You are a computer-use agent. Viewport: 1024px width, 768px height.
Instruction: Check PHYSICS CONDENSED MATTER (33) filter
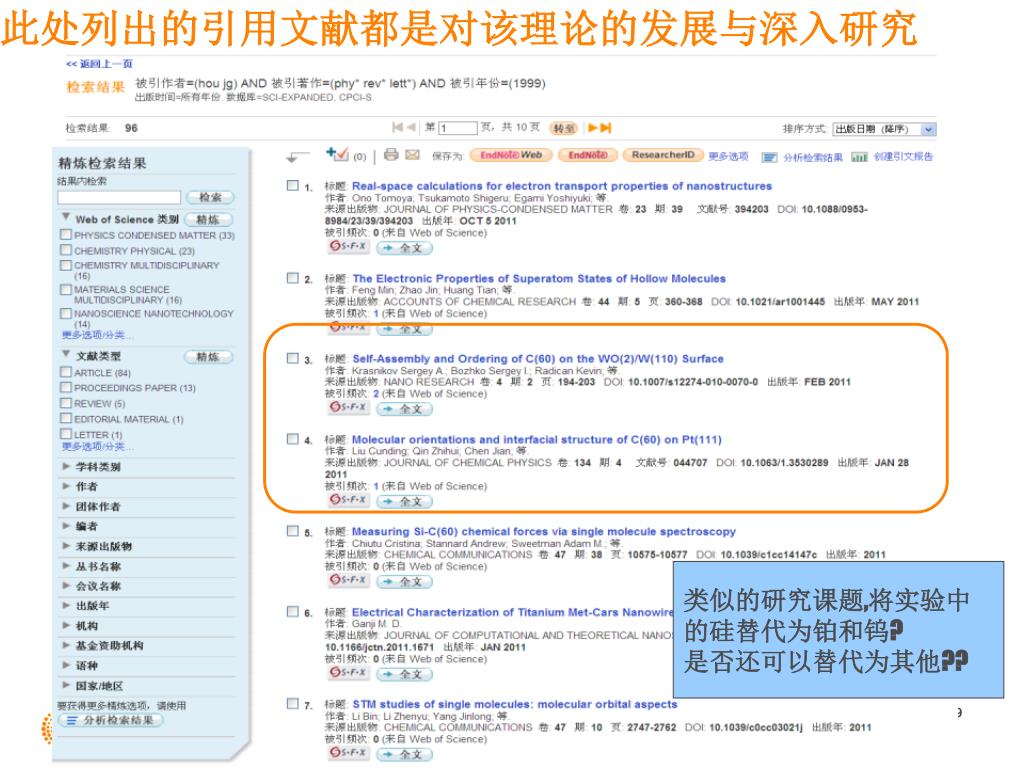[x=65, y=234]
